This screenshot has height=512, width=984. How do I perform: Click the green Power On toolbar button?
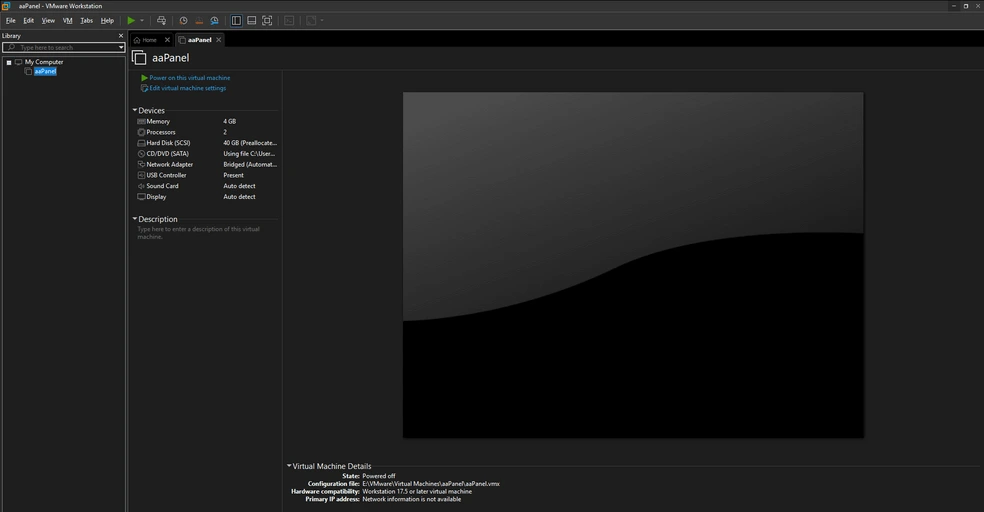click(131, 21)
